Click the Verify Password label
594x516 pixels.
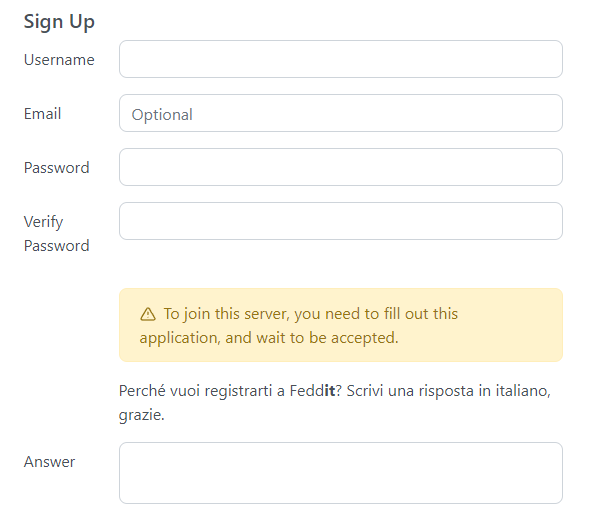pos(56,234)
